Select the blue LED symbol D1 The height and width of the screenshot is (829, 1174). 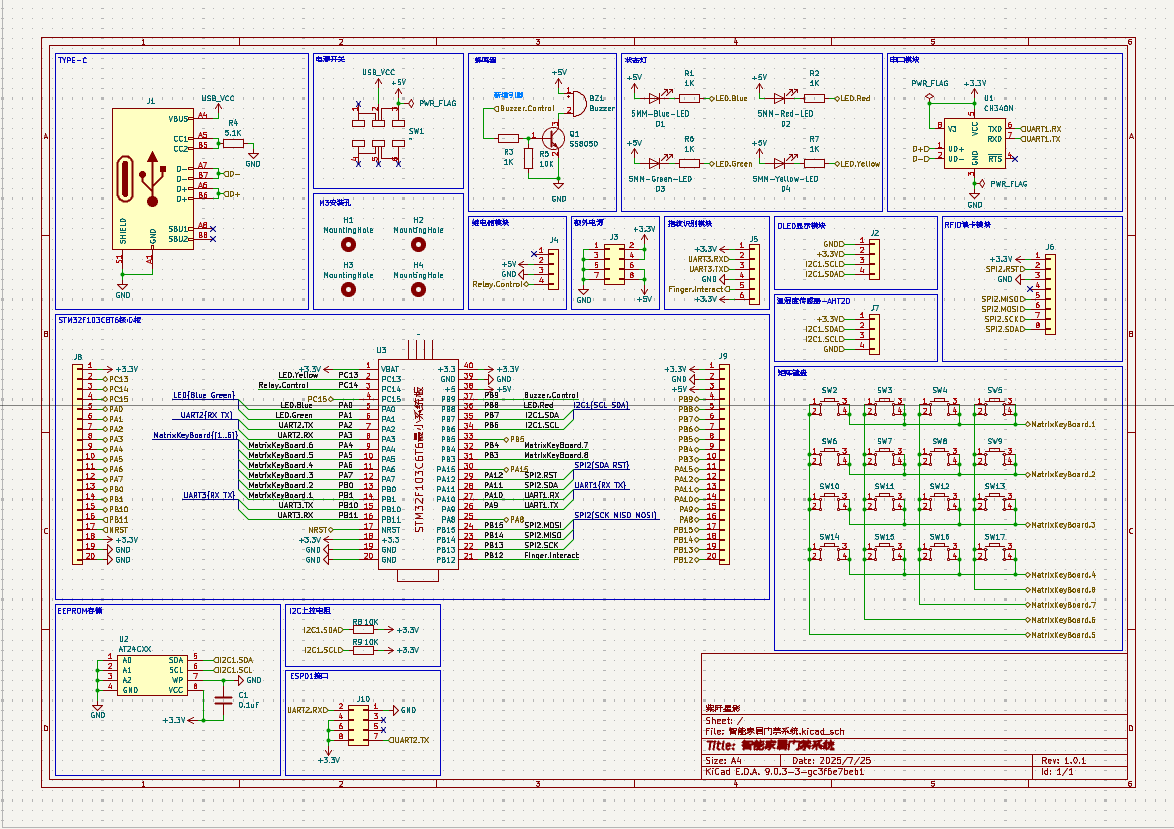coord(654,98)
